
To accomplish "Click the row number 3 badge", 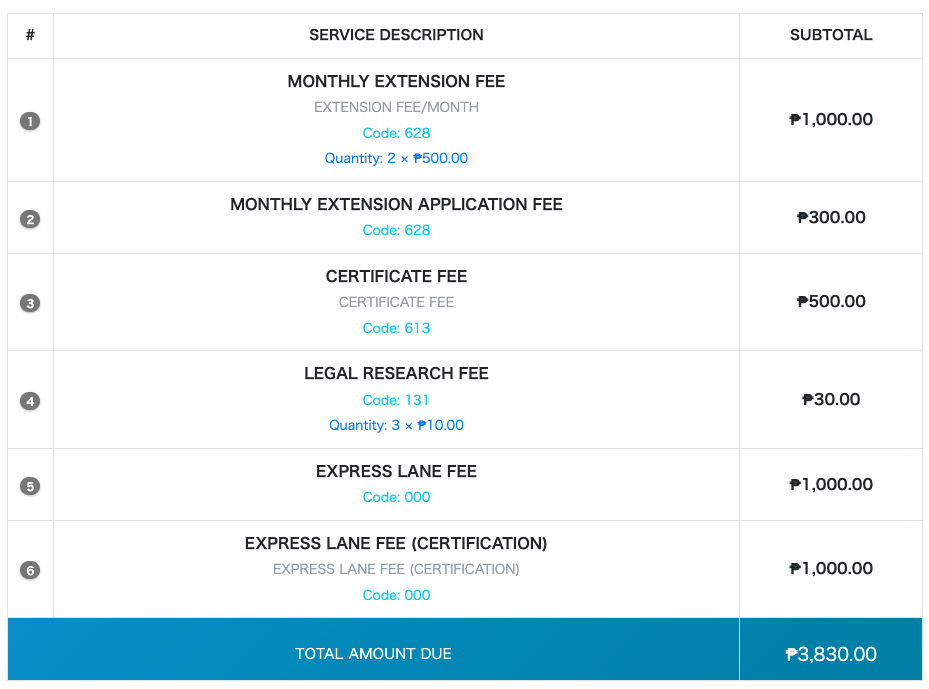I will click(x=30, y=302).
